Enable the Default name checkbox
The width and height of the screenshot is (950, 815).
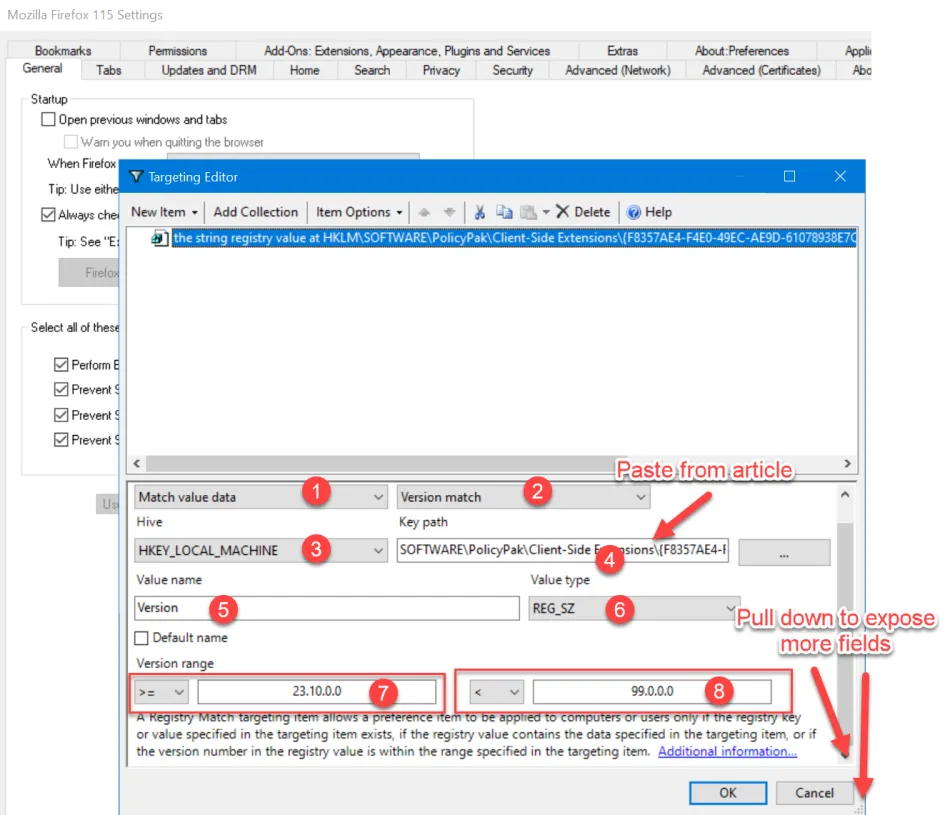[x=142, y=638]
